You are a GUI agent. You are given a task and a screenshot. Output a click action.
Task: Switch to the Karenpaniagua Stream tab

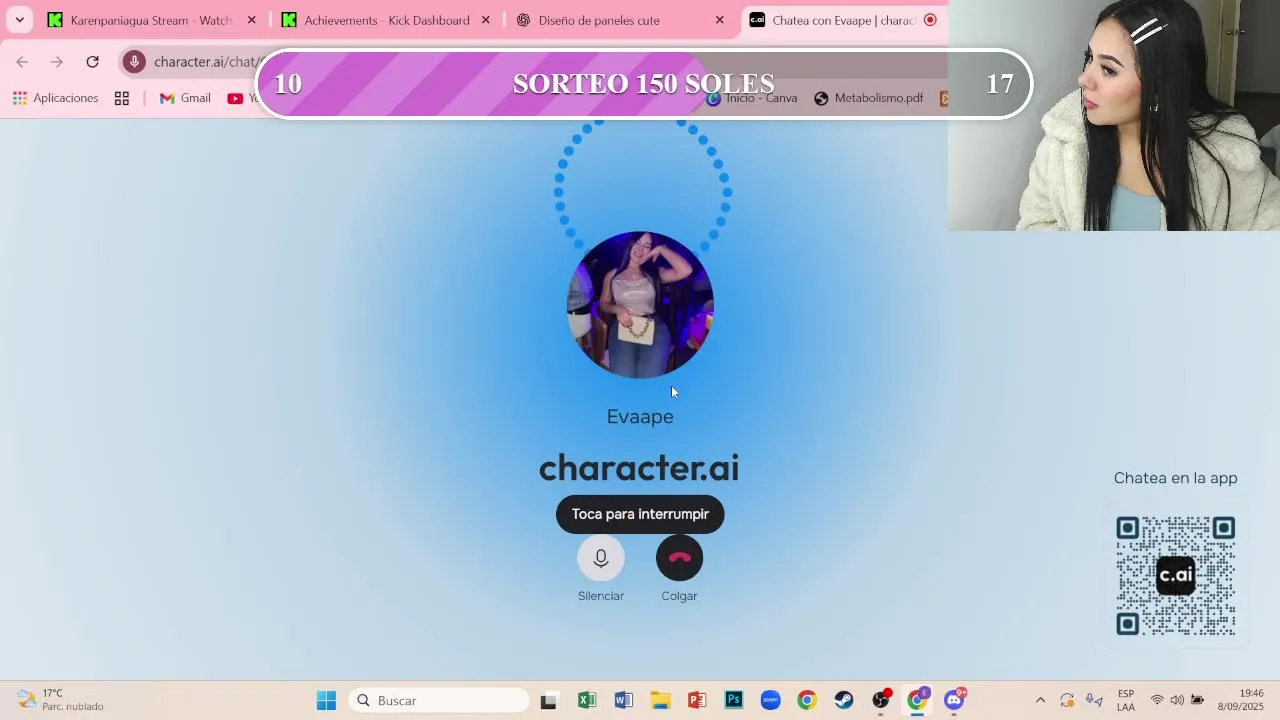[150, 20]
